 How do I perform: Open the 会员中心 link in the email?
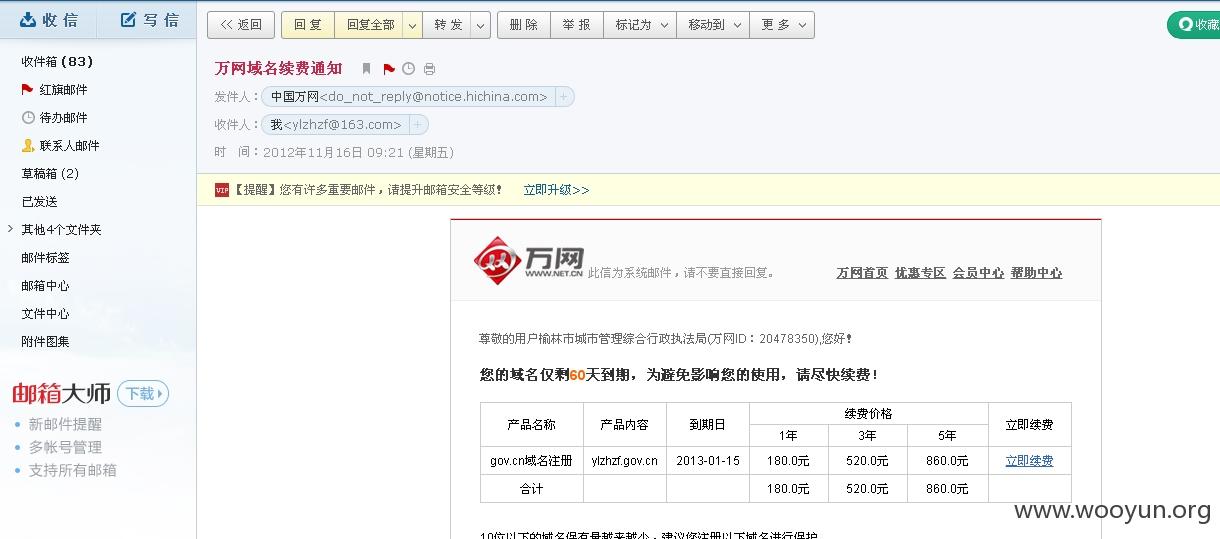pyautogui.click(x=978, y=273)
